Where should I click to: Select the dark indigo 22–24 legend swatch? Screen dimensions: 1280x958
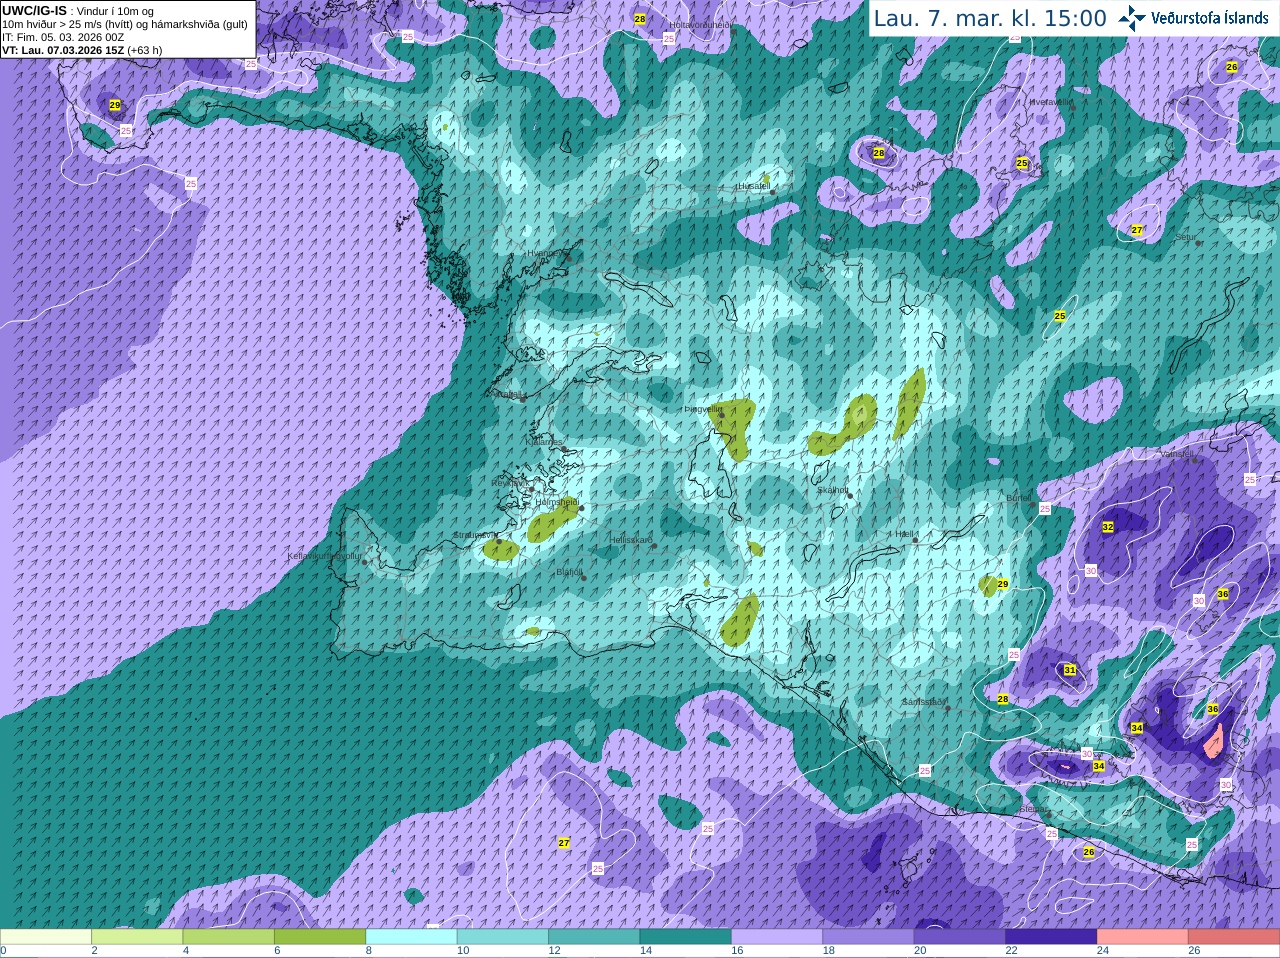click(x=1052, y=937)
